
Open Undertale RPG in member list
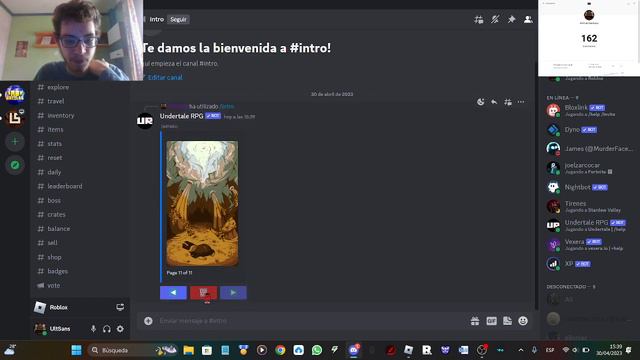click(x=589, y=225)
